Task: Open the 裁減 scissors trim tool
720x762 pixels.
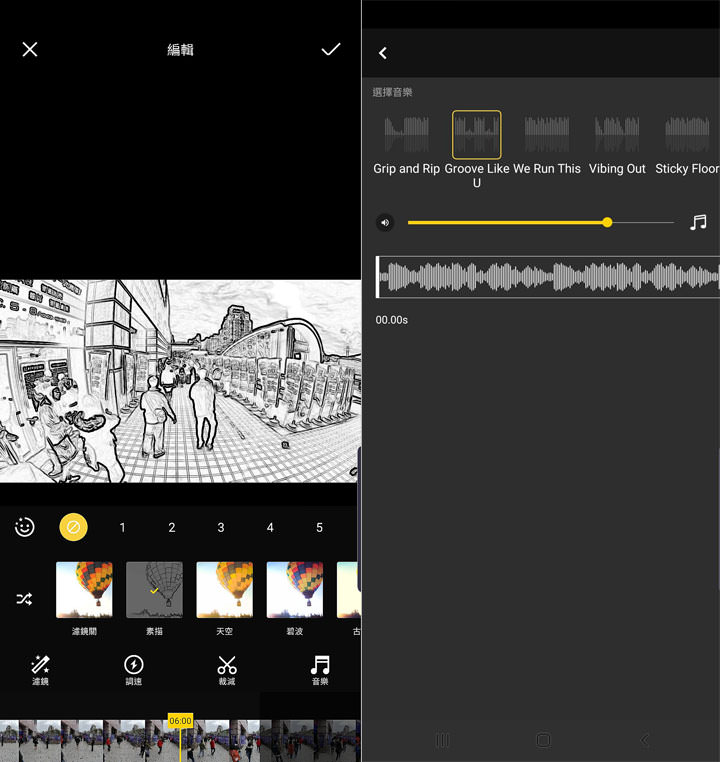Action: pos(227,670)
